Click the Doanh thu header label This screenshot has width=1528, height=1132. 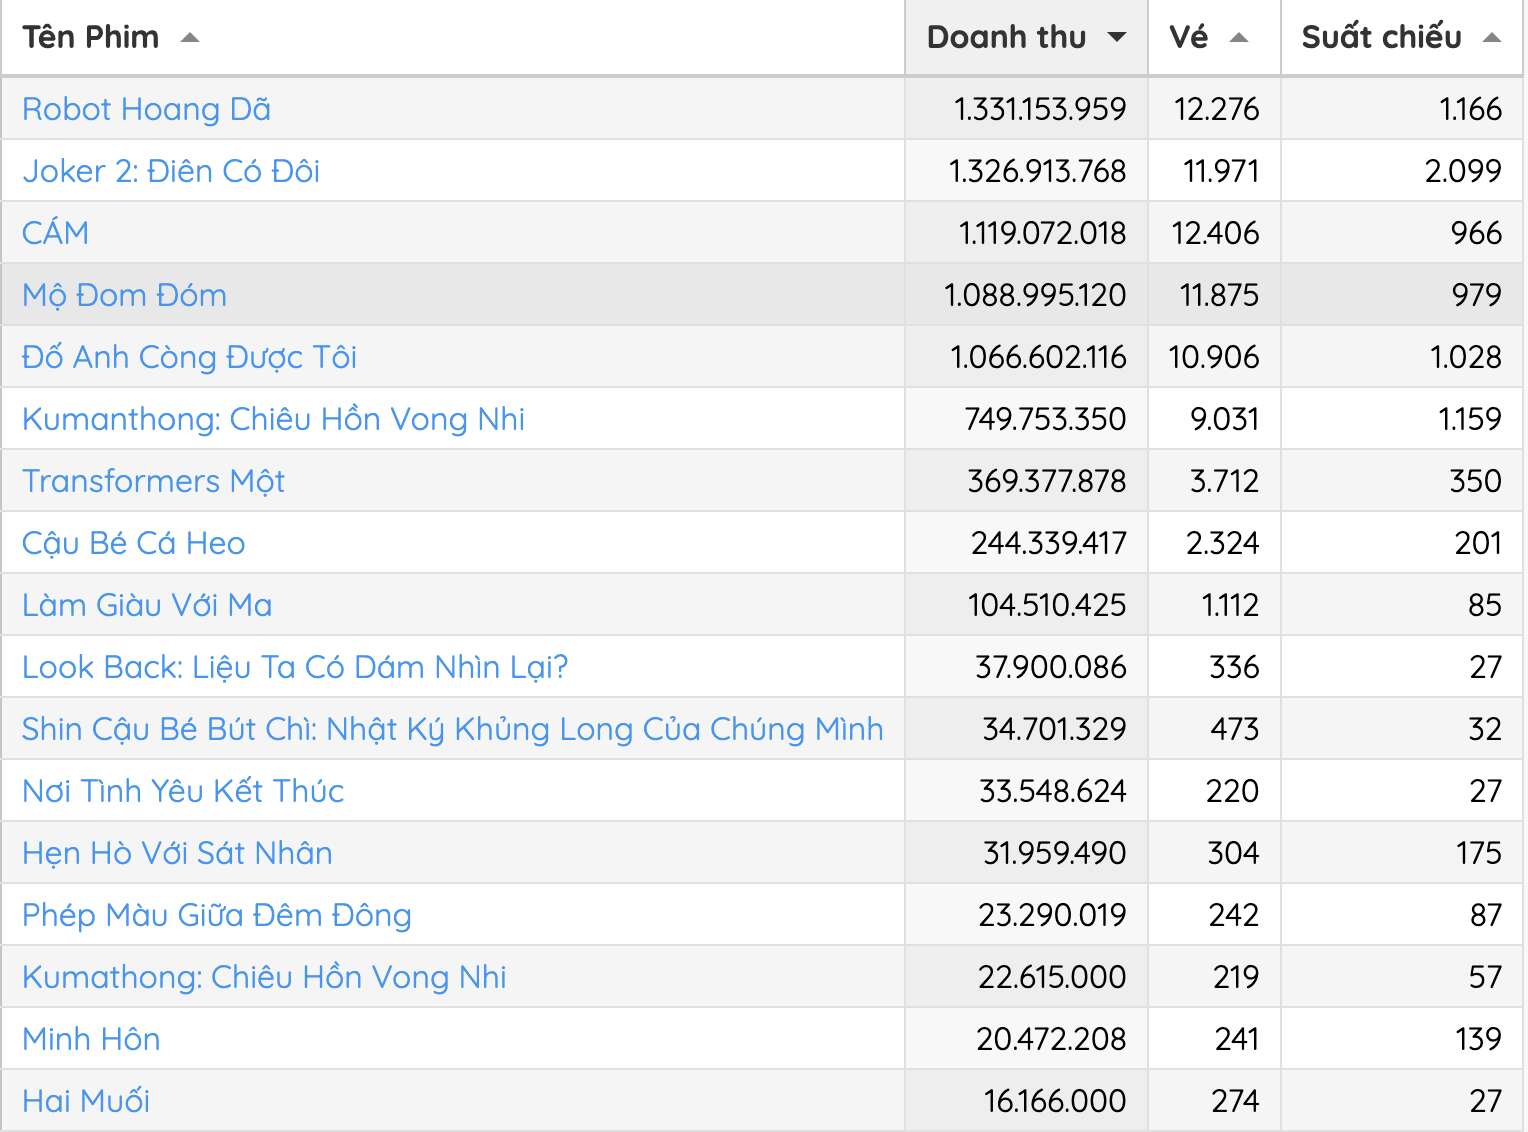pyautogui.click(x=1006, y=37)
